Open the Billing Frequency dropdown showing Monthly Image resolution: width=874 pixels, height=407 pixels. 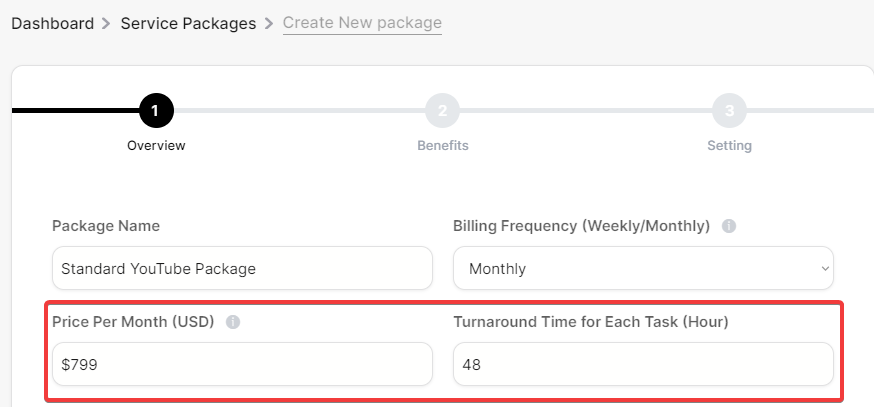pyautogui.click(x=643, y=268)
